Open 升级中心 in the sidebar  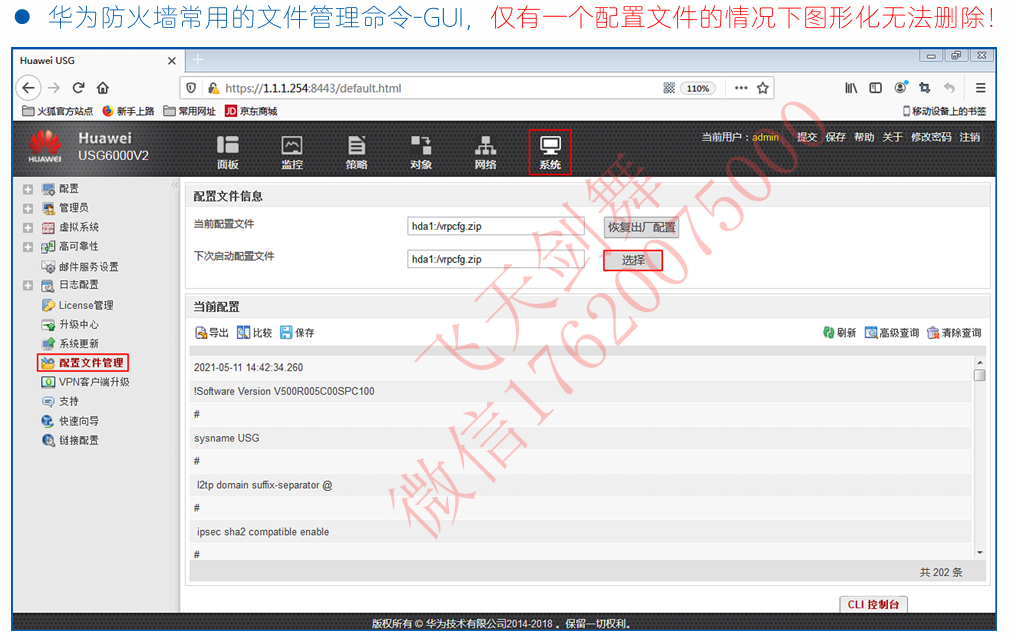coord(70,324)
